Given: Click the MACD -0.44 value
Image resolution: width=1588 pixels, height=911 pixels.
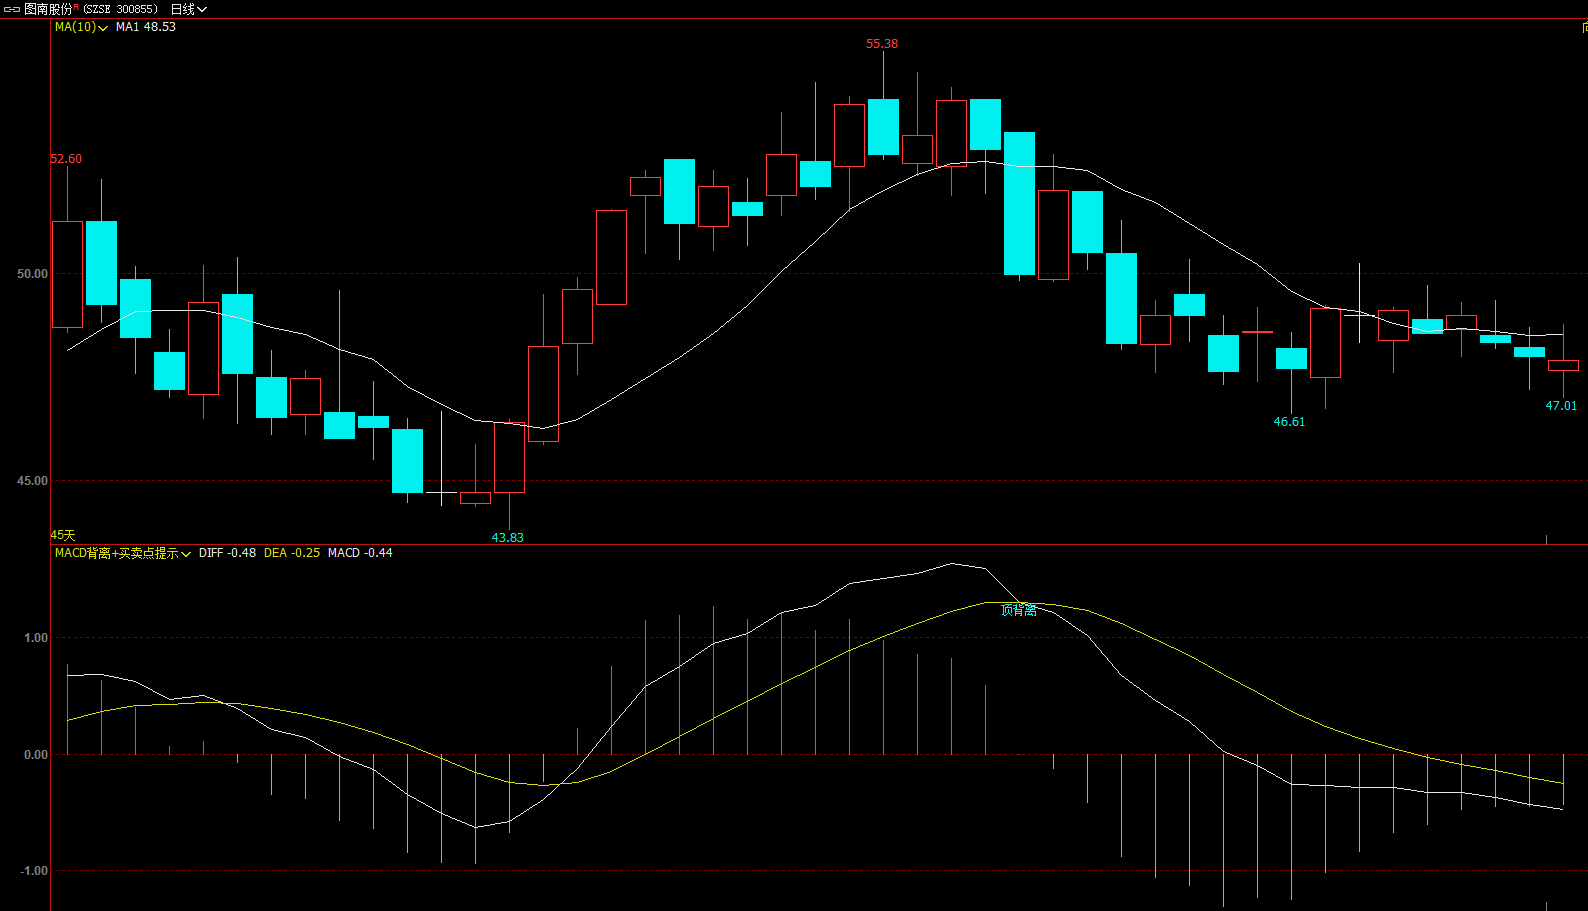Looking at the screenshot, I should point(360,553).
